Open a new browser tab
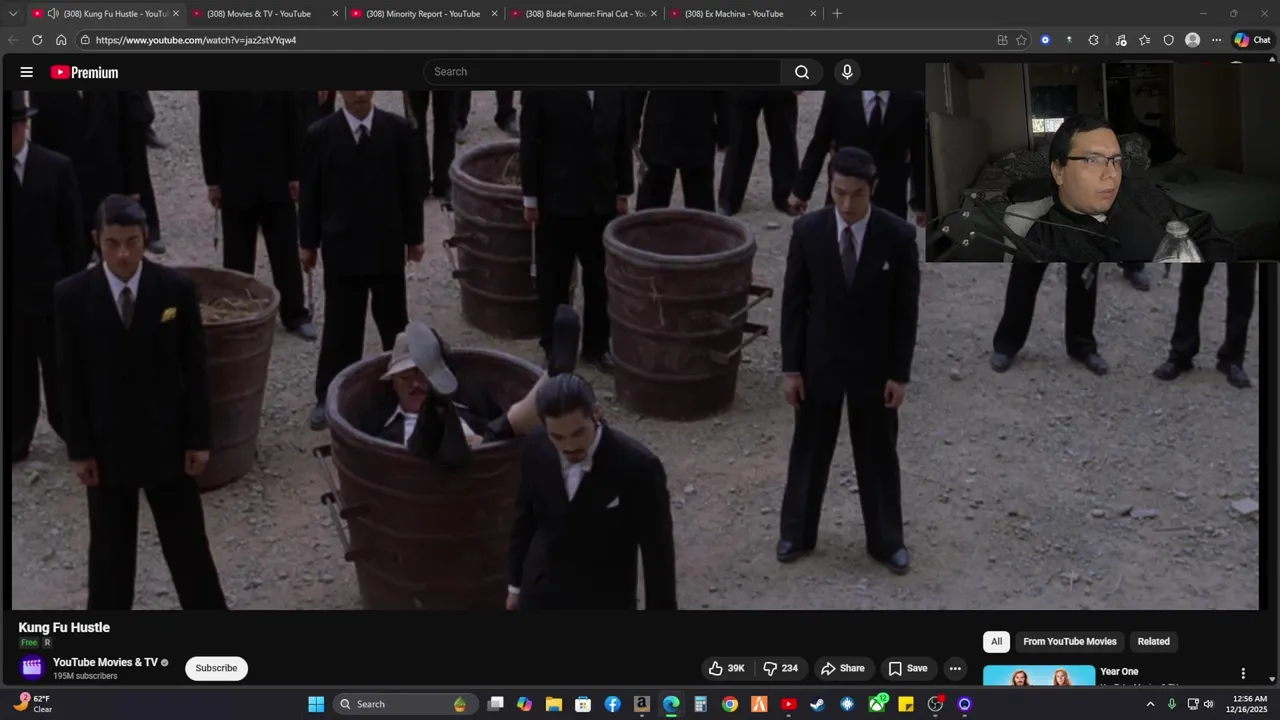 click(837, 14)
